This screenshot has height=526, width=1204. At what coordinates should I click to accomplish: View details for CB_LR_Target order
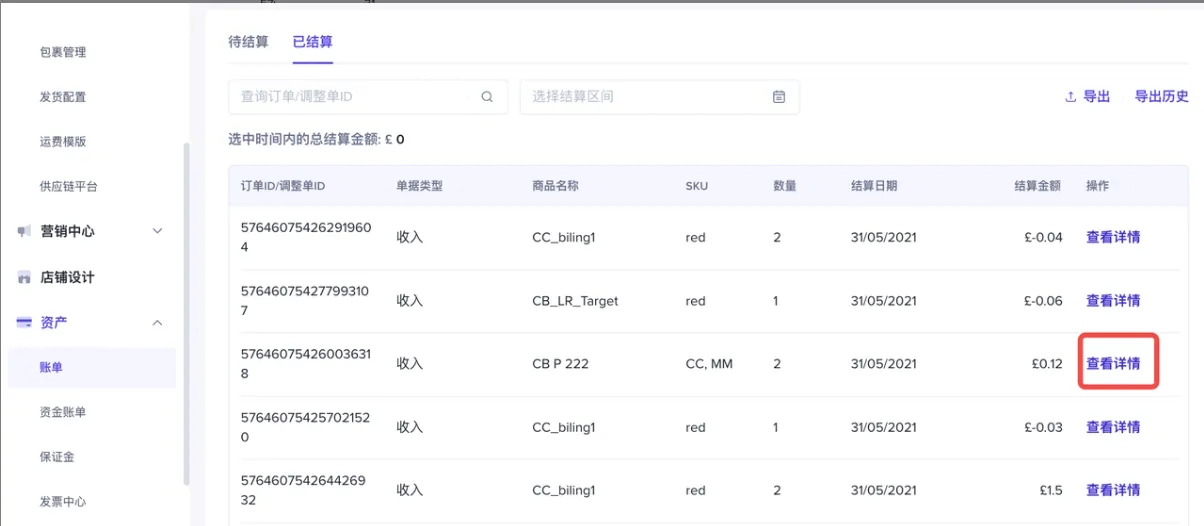[1113, 300]
